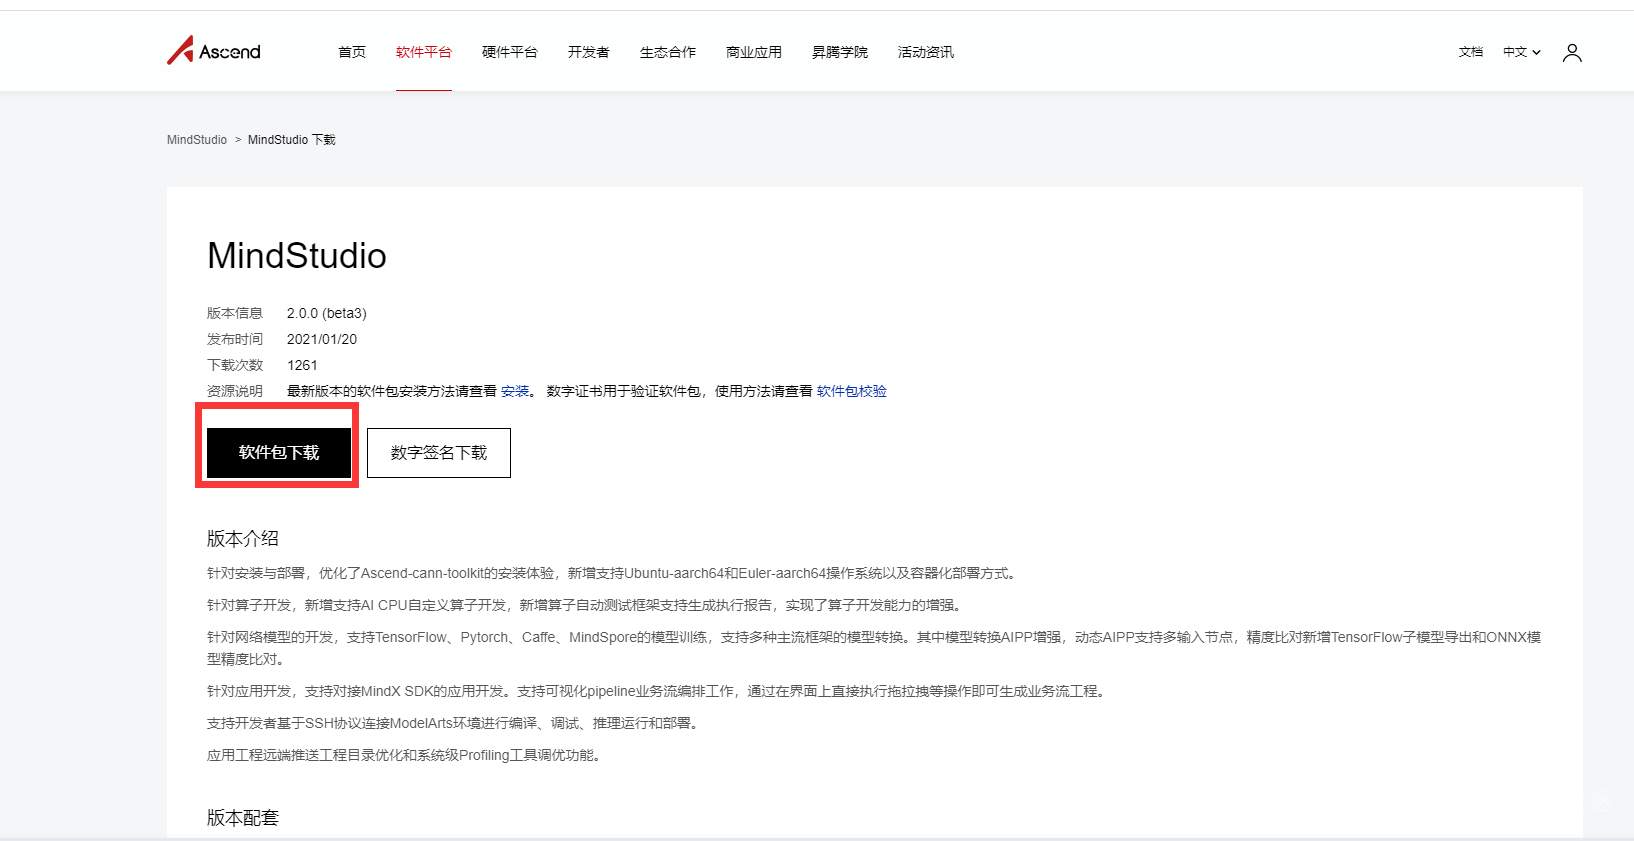Click the 版本介绍 heading
The image size is (1634, 841).
(x=243, y=539)
